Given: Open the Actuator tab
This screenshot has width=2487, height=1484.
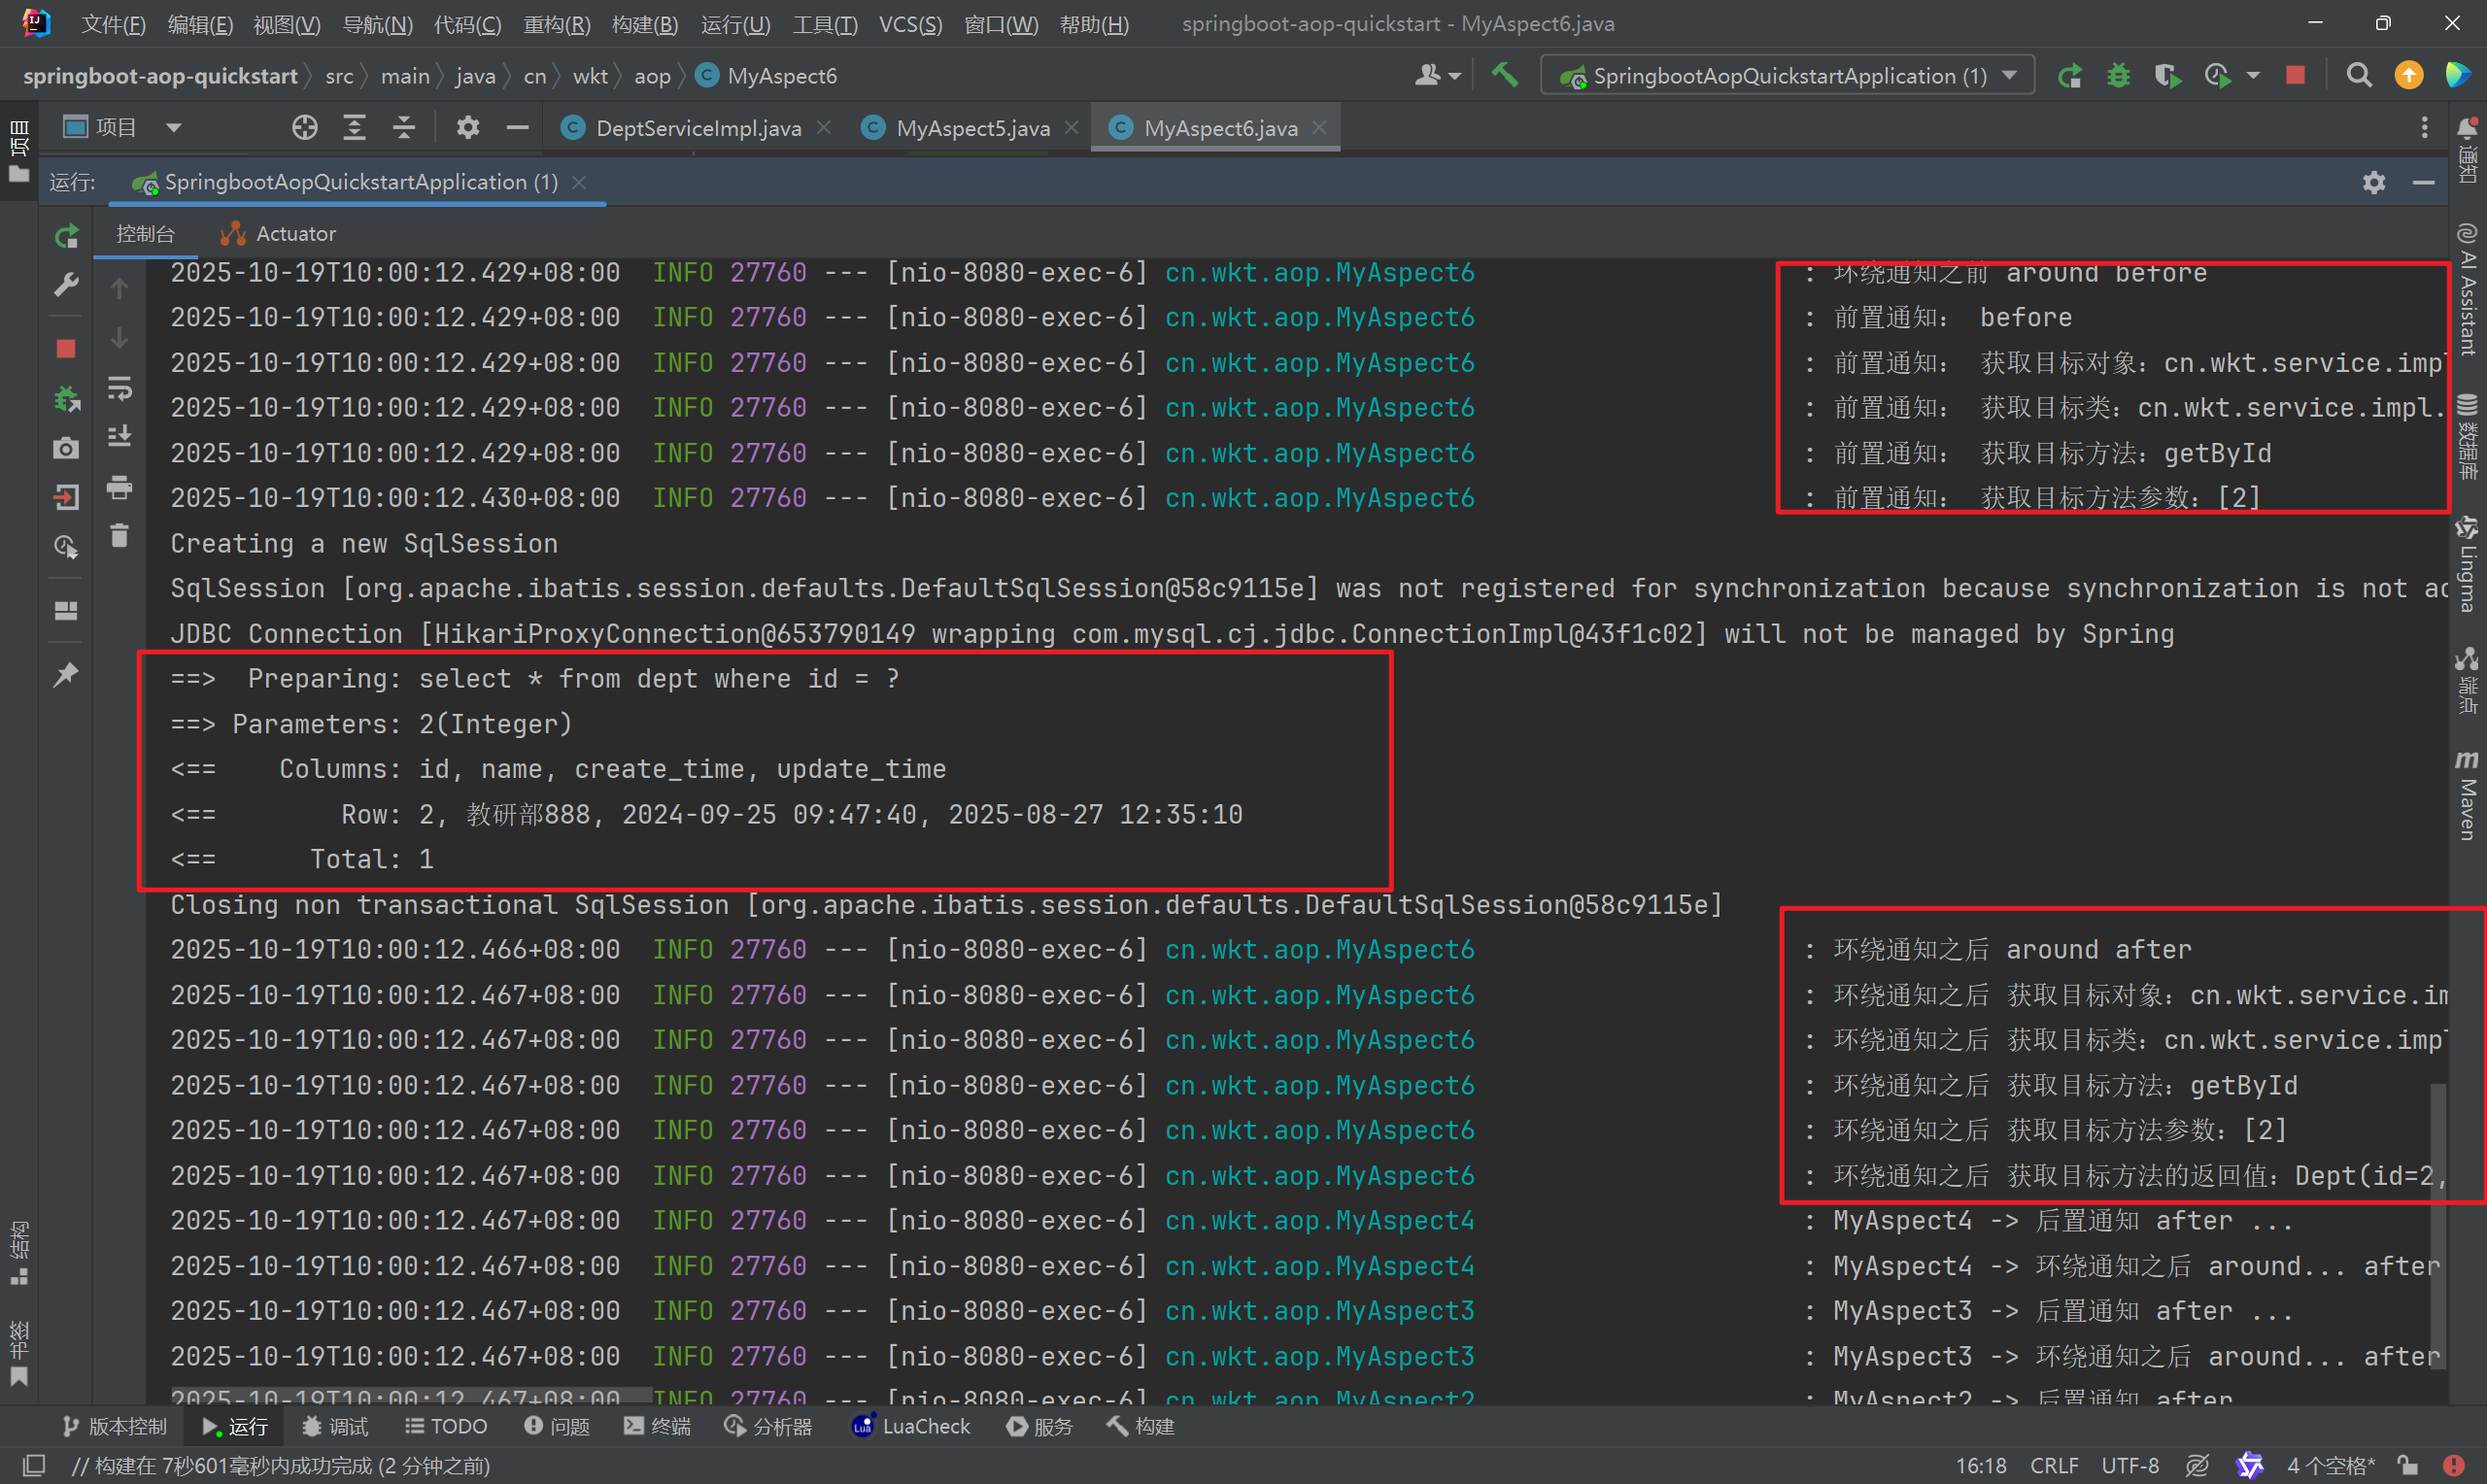Looking at the screenshot, I should coord(279,233).
